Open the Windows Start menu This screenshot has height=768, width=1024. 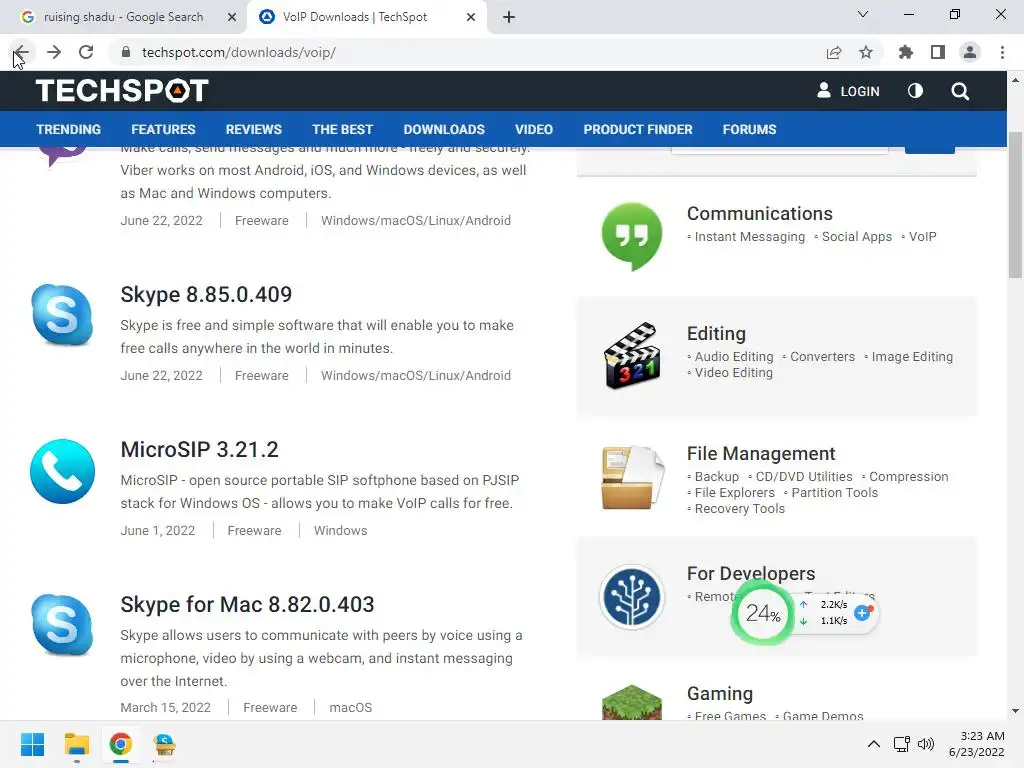coord(33,744)
